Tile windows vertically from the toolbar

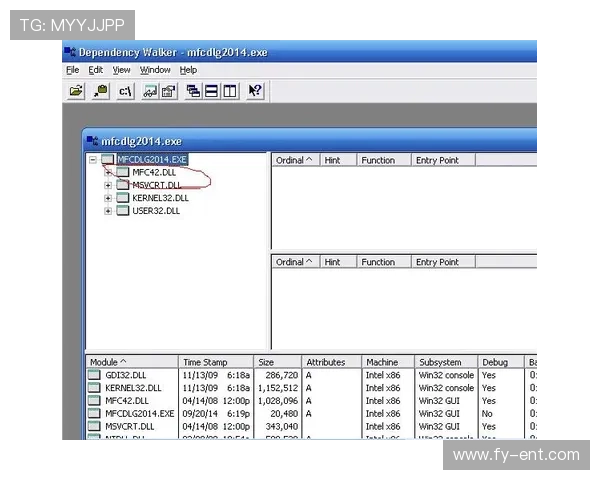point(230,91)
